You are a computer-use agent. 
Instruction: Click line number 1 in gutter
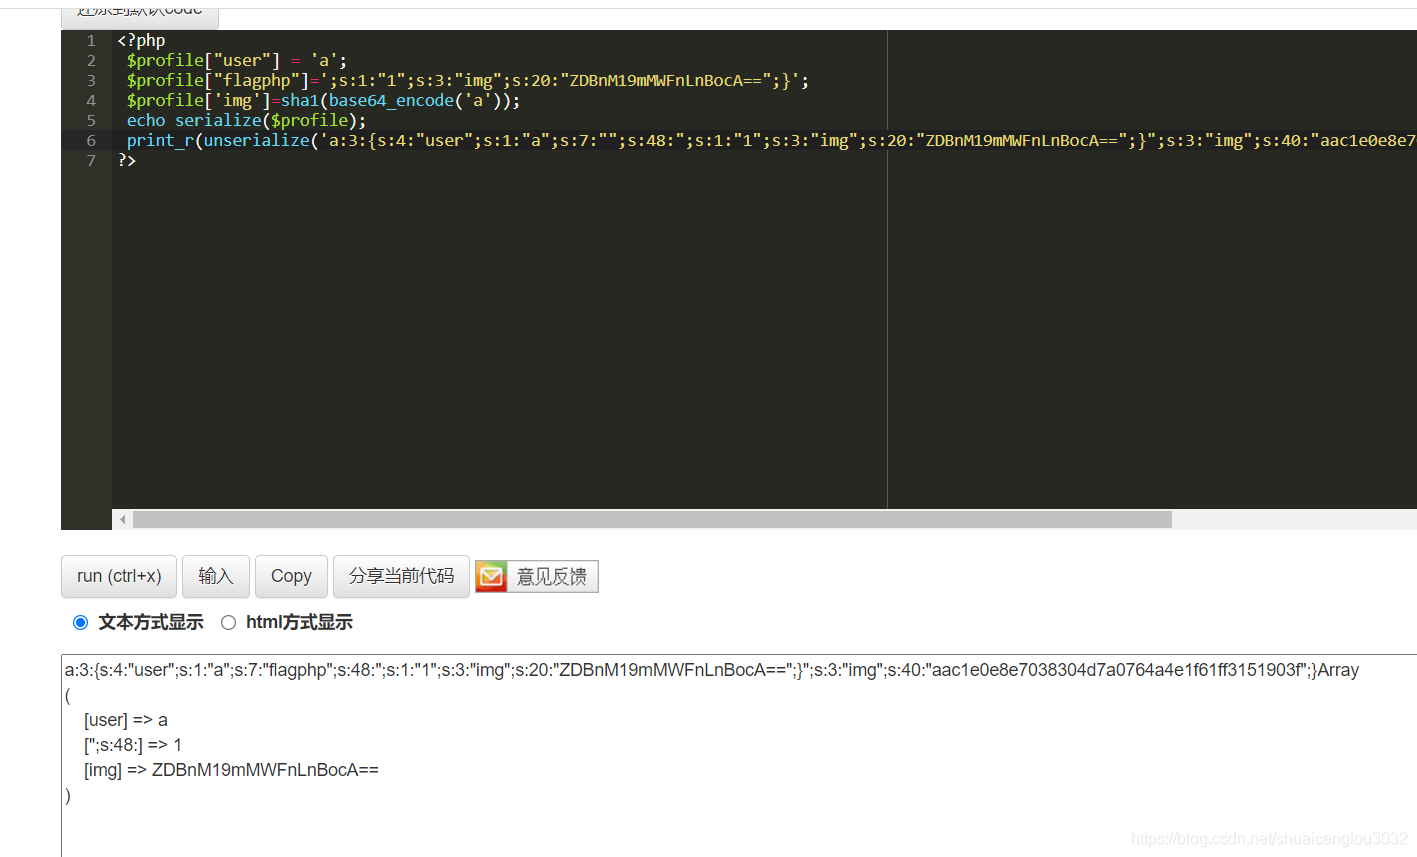[91, 41]
